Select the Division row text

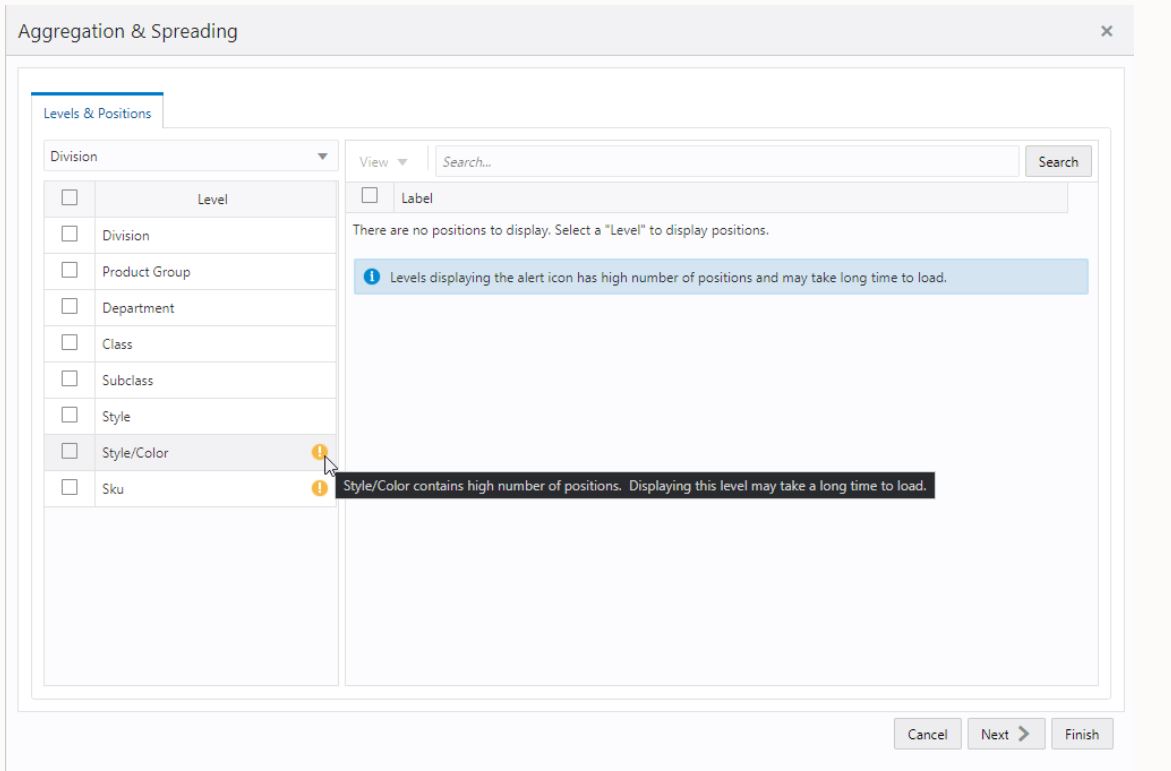click(125, 235)
